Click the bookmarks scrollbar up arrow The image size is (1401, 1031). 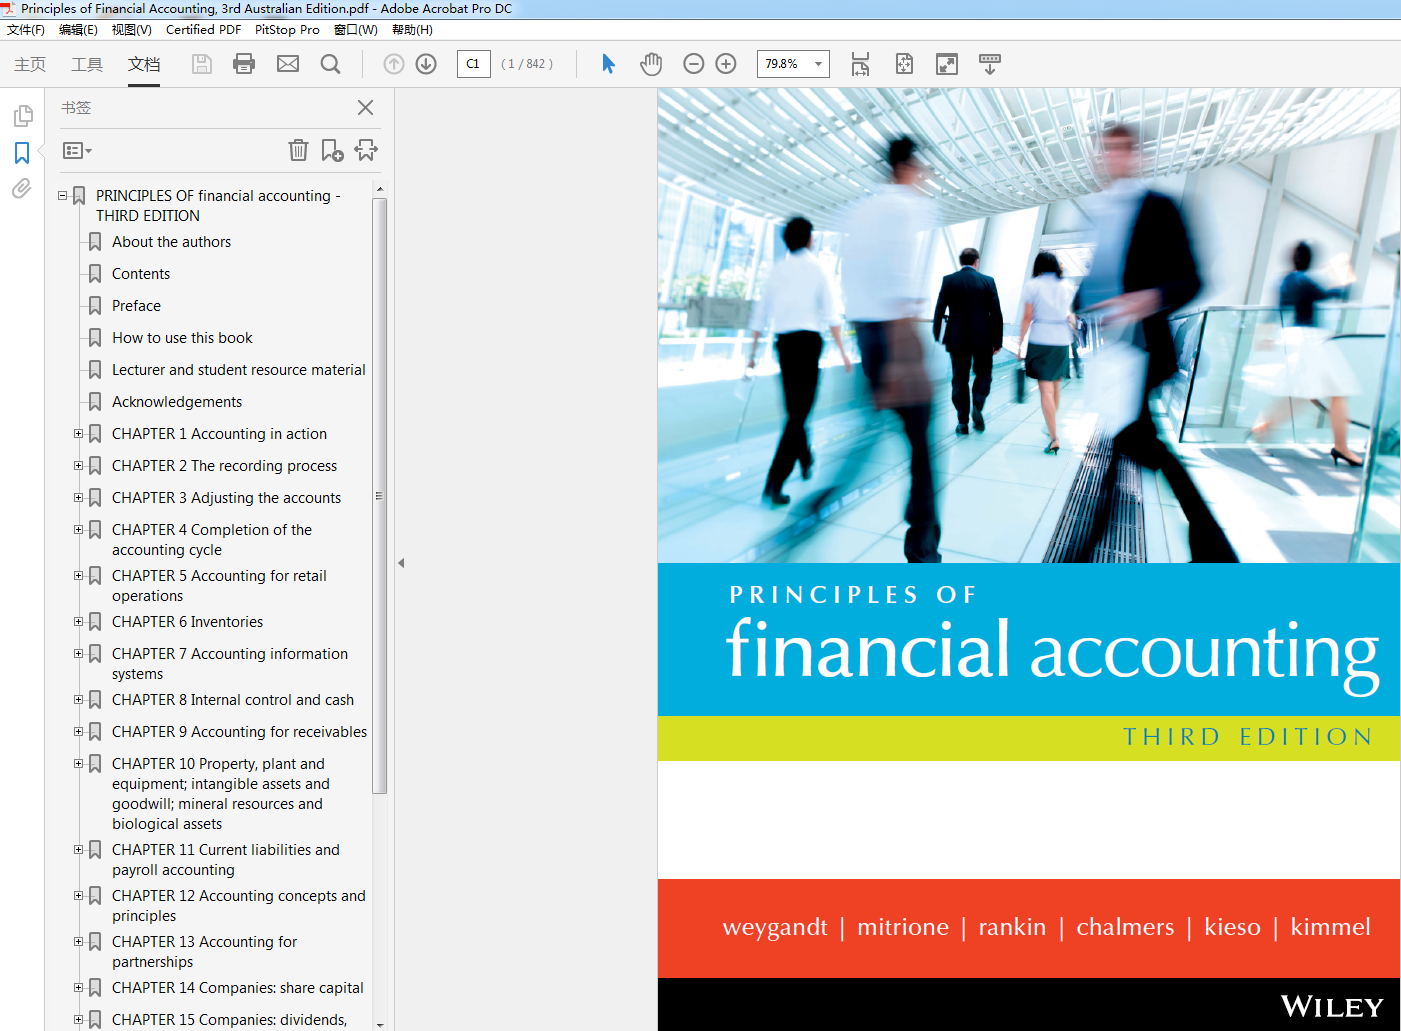(x=379, y=189)
